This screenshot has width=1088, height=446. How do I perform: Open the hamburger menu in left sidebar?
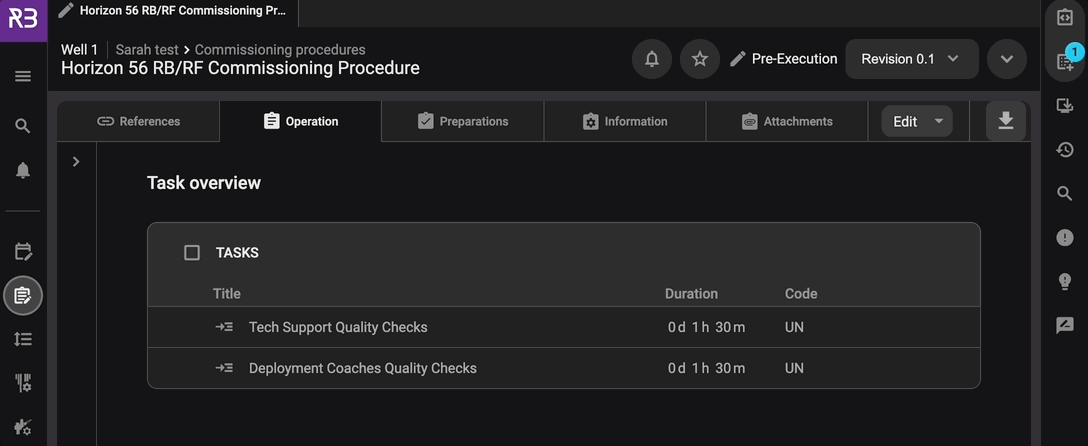[x=23, y=77]
